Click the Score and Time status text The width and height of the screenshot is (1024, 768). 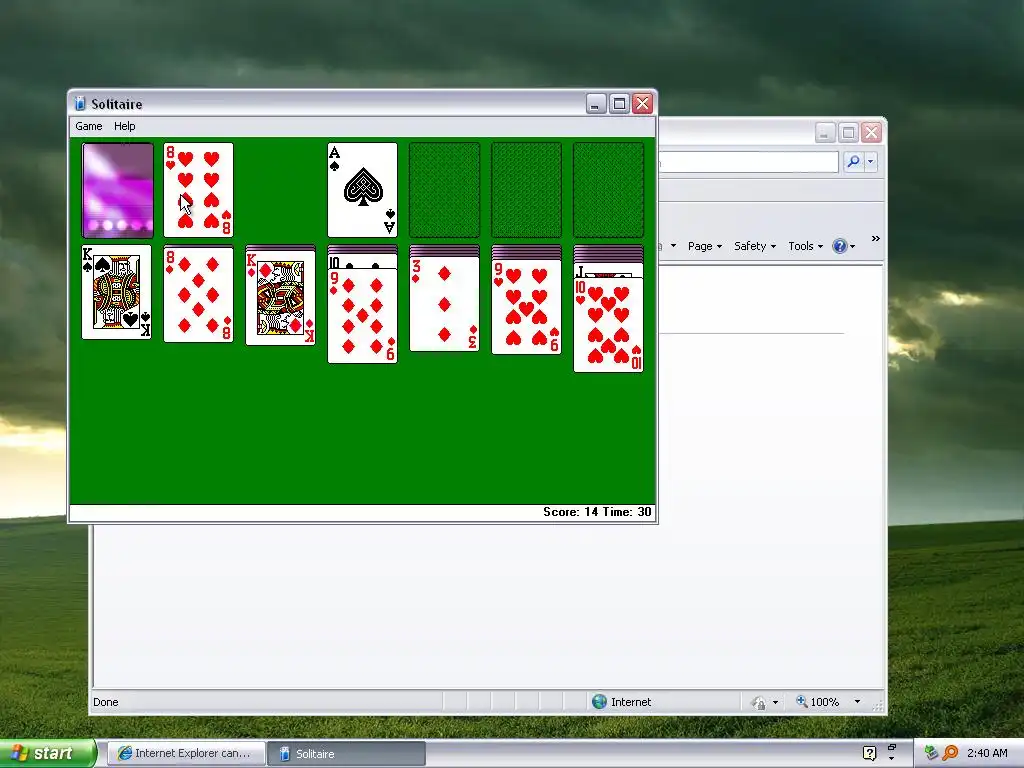click(597, 512)
